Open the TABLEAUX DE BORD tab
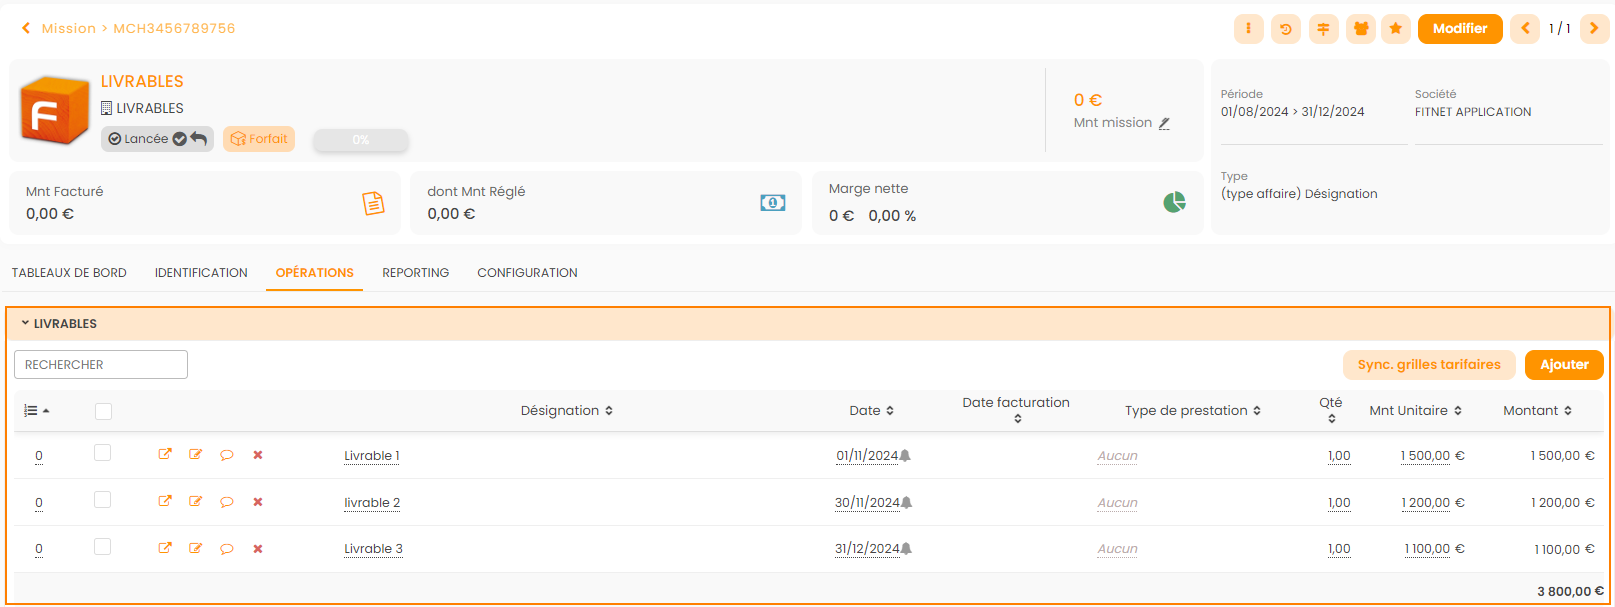The image size is (1615, 607). (69, 273)
